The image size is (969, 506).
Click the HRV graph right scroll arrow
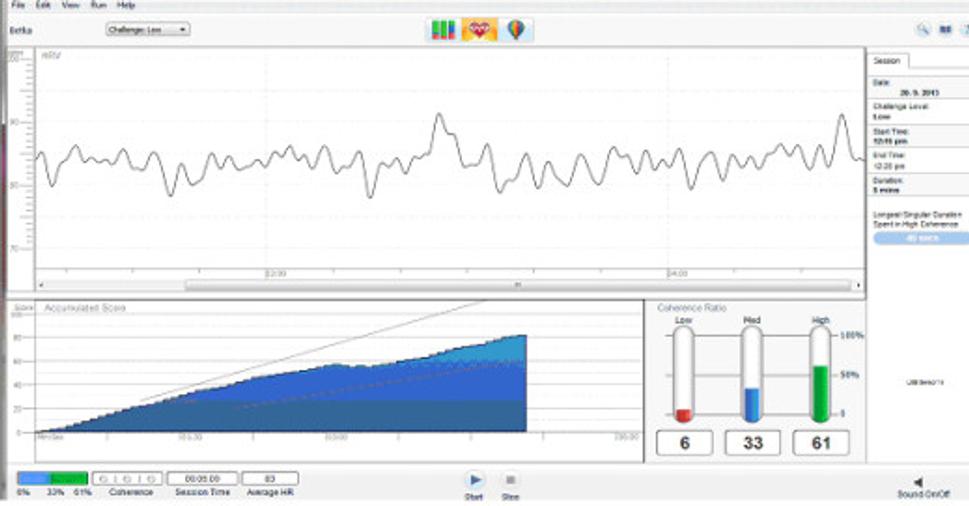[x=858, y=285]
